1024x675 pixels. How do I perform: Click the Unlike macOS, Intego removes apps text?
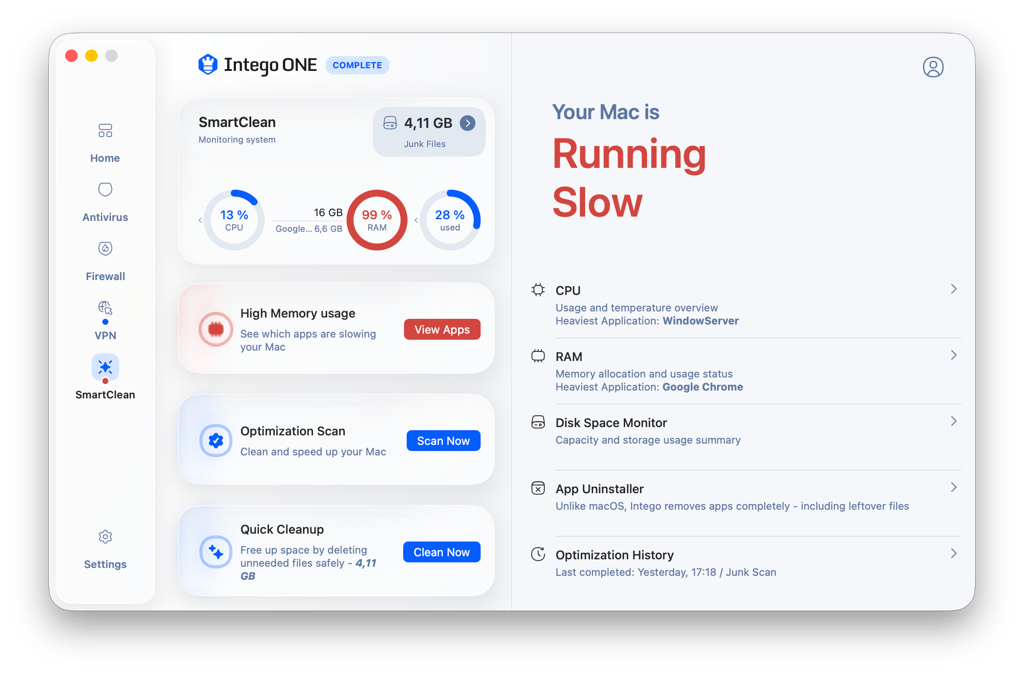click(732, 506)
